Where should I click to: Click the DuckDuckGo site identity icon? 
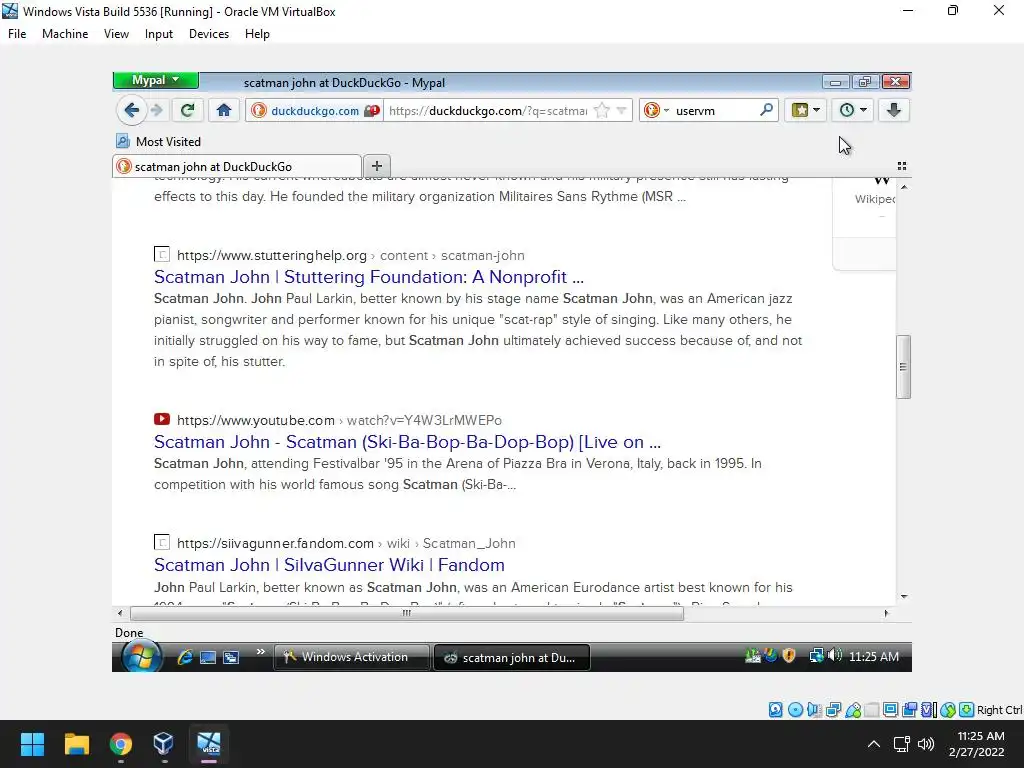(x=259, y=110)
